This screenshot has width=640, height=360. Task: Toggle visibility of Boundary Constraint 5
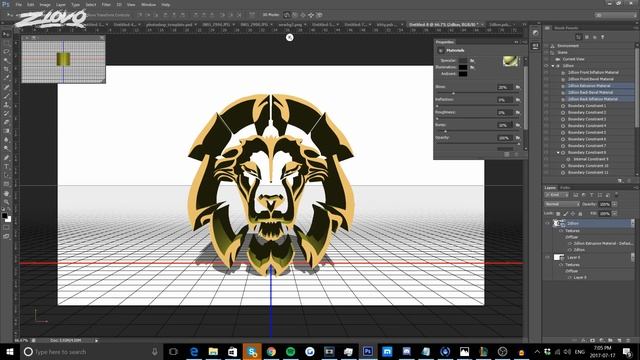tap(547, 132)
